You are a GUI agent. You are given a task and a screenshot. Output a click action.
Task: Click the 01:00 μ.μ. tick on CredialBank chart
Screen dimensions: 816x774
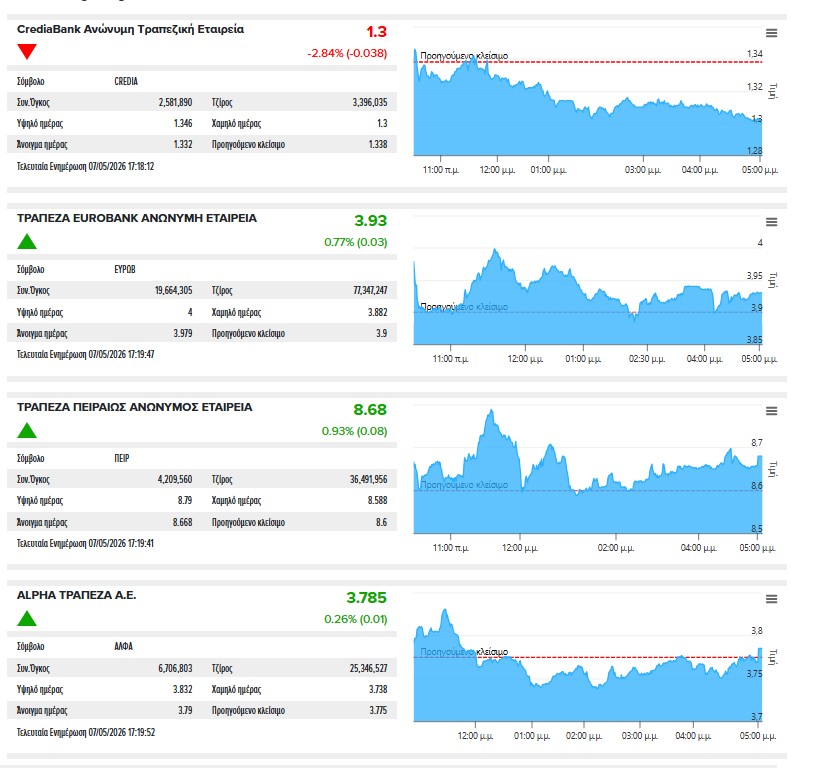click(549, 170)
